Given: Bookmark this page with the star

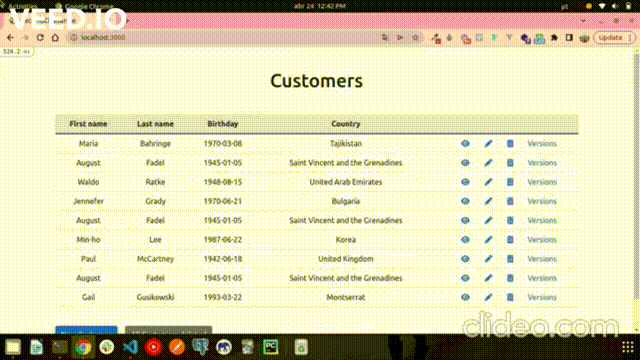Looking at the screenshot, I should (x=416, y=38).
